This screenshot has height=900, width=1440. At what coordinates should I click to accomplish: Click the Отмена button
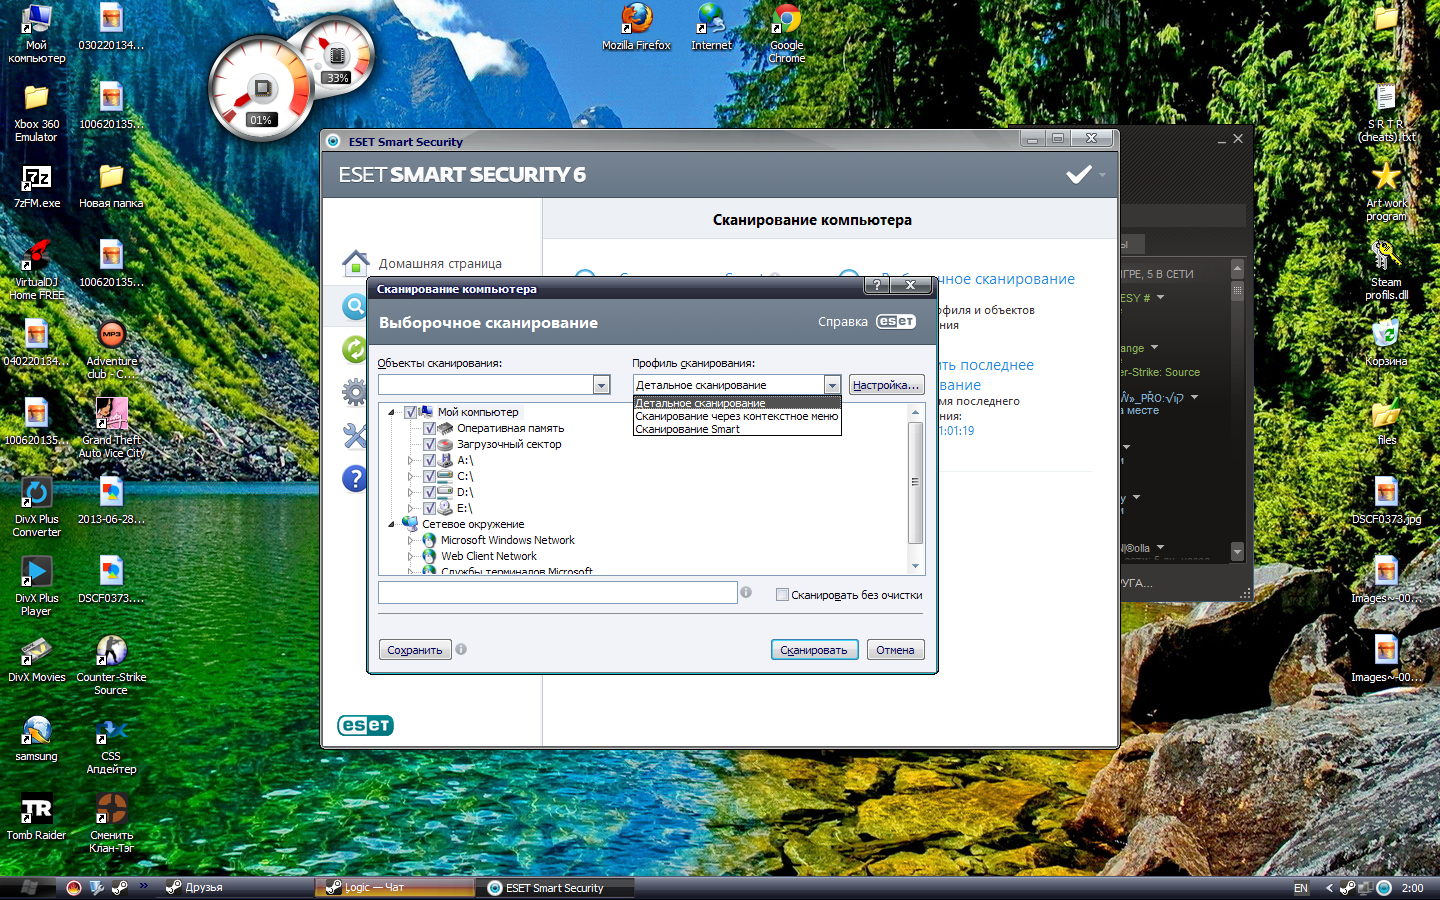point(895,650)
